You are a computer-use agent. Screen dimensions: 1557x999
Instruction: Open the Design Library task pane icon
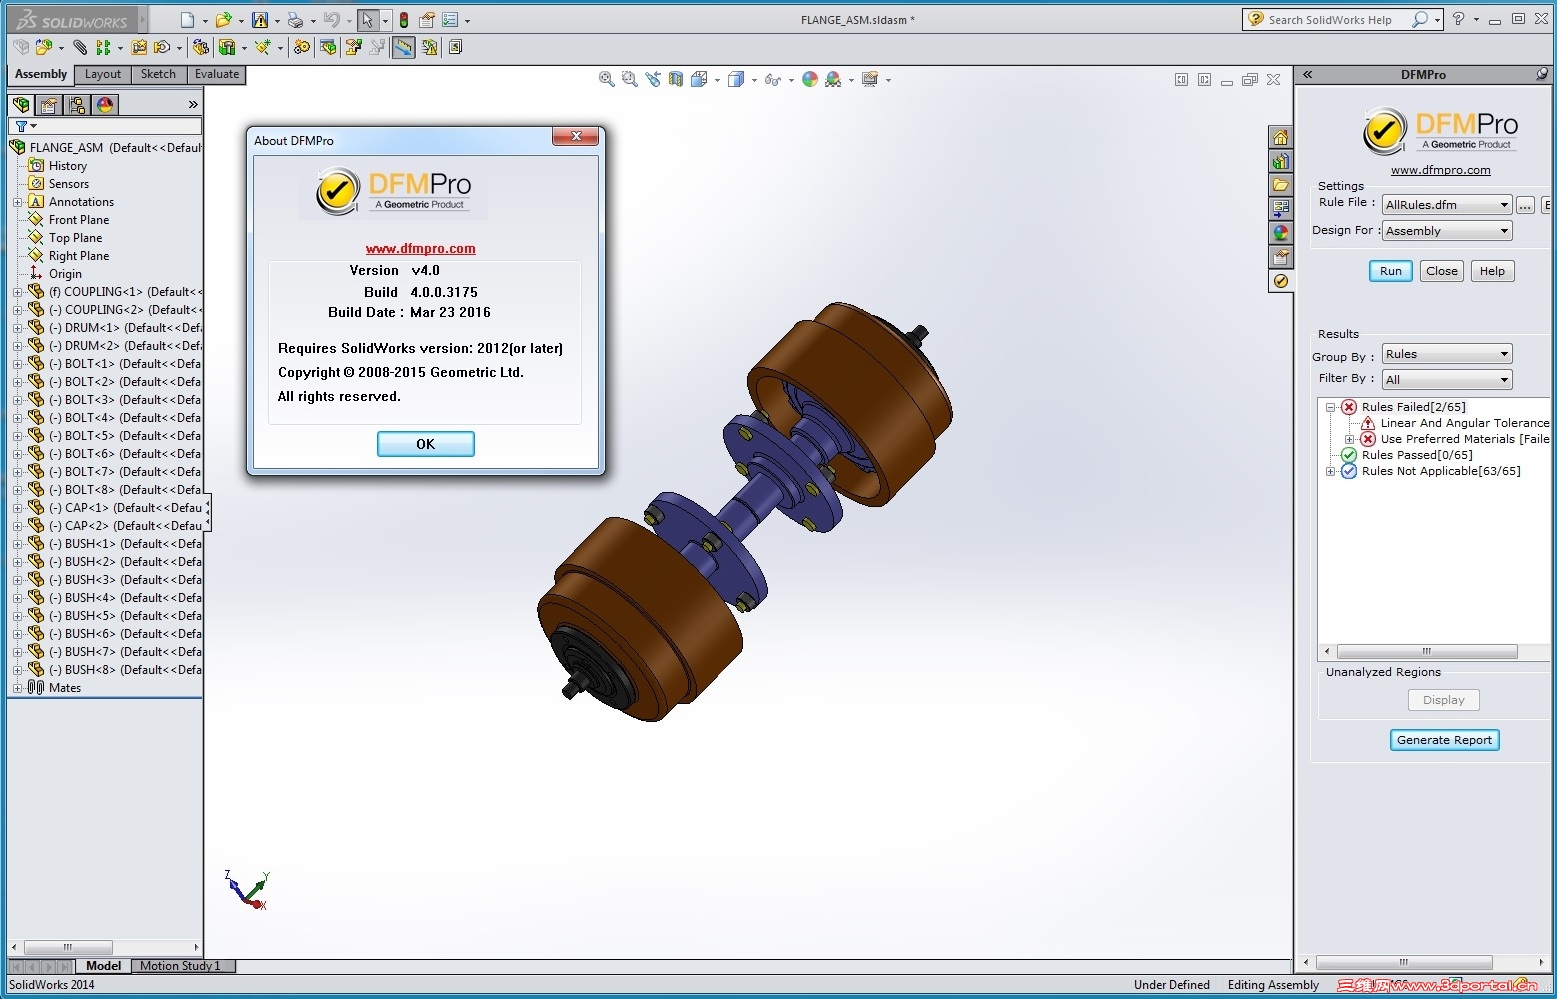pos(1280,161)
